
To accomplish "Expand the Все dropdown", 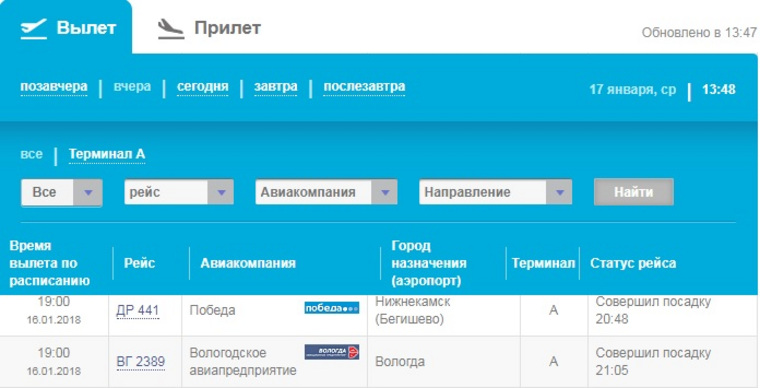I will pyautogui.click(x=62, y=192).
